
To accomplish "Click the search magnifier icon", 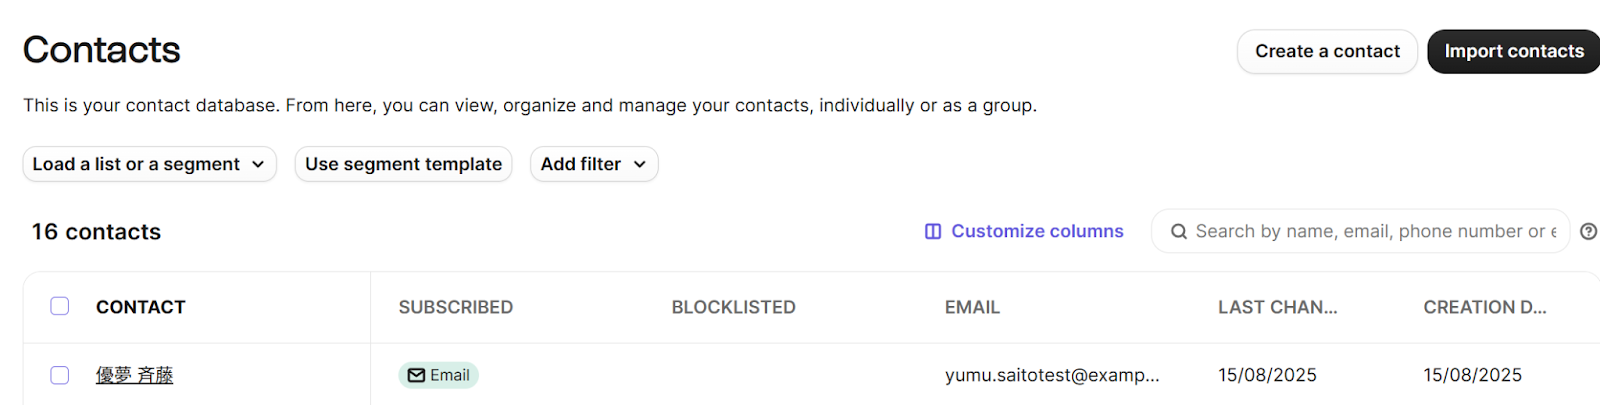I will pos(1179,231).
